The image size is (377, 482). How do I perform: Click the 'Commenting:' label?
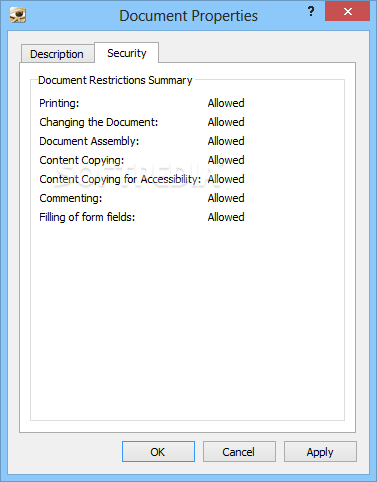(x=71, y=198)
